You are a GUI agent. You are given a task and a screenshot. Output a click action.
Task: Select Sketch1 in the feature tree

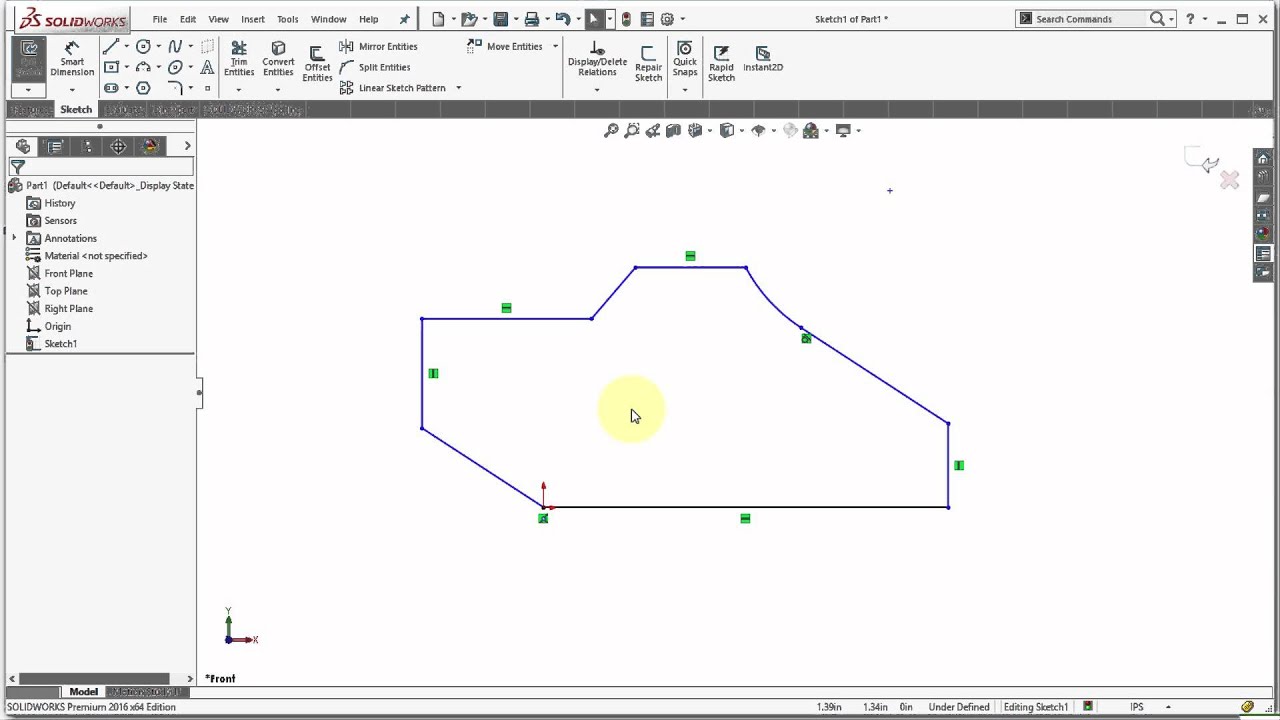pyautogui.click(x=52, y=344)
